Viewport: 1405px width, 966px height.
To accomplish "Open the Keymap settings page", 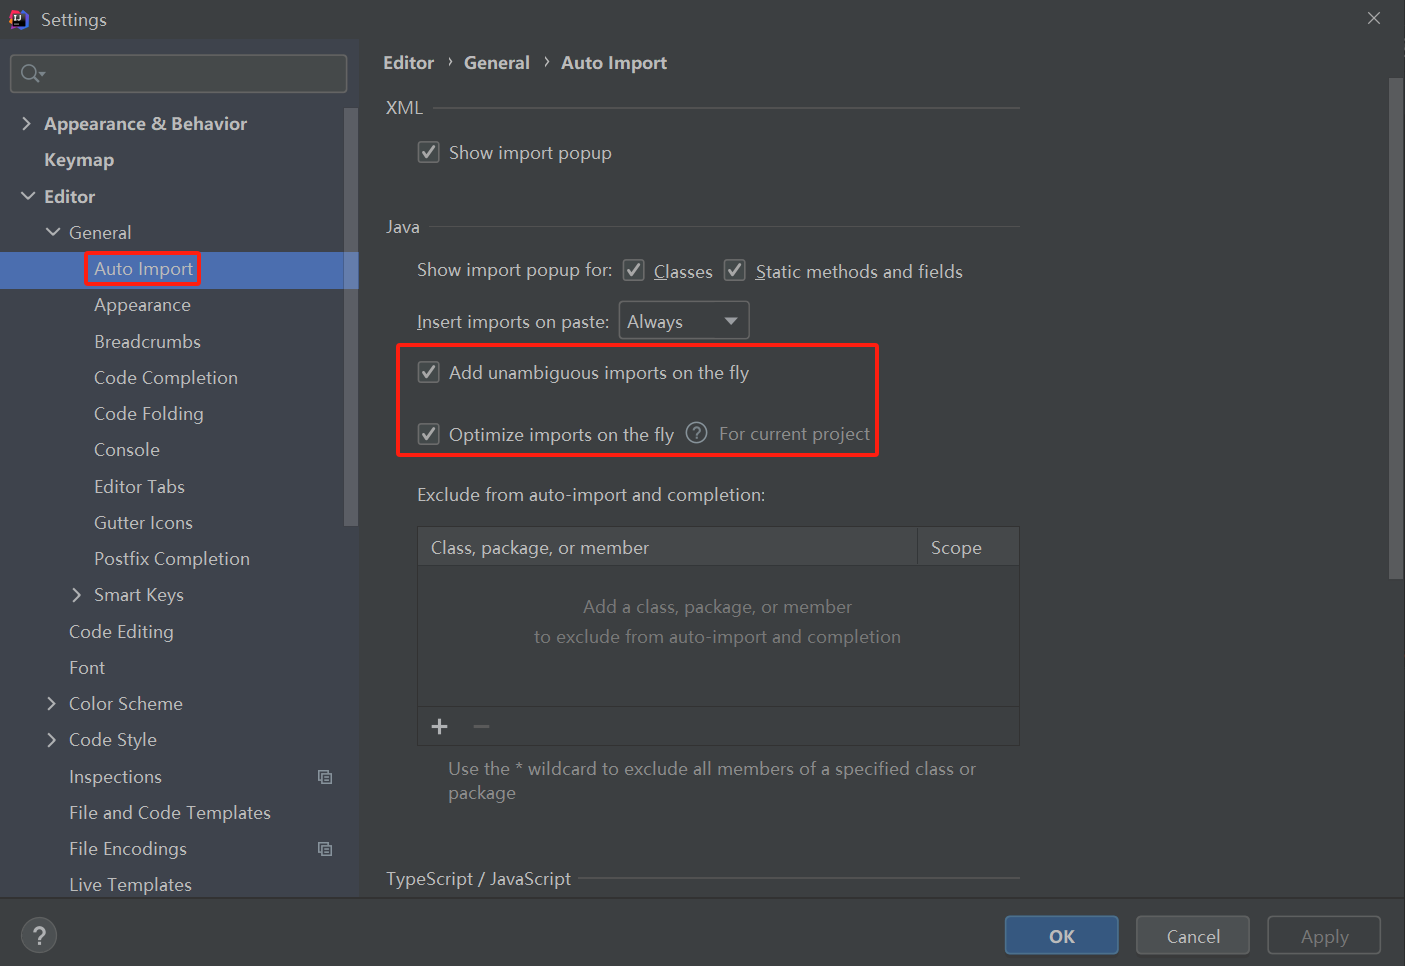I will (79, 160).
